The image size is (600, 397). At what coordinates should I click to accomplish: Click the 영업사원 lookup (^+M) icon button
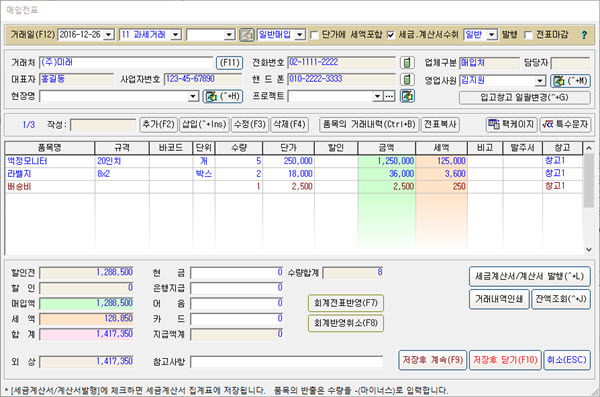click(x=570, y=80)
